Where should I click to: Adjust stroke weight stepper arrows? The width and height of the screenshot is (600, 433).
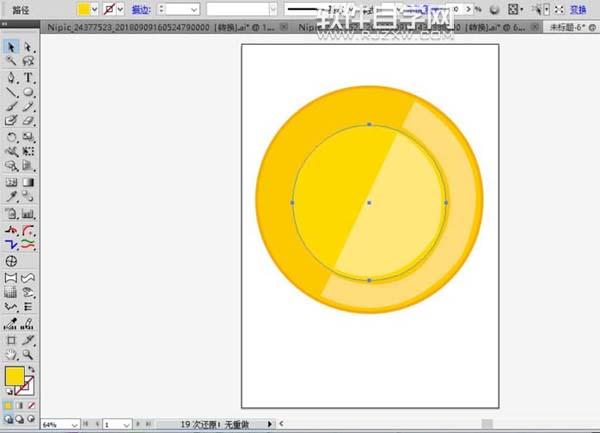point(161,9)
